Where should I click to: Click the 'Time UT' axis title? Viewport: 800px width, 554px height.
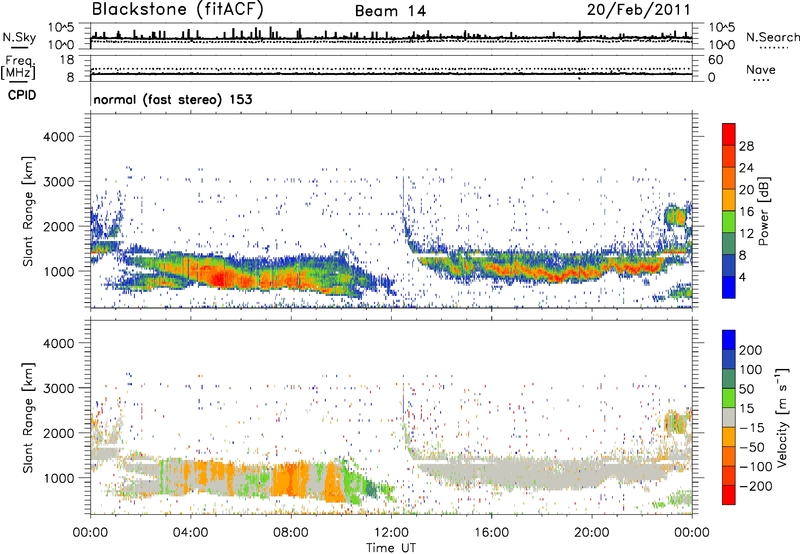(391, 548)
